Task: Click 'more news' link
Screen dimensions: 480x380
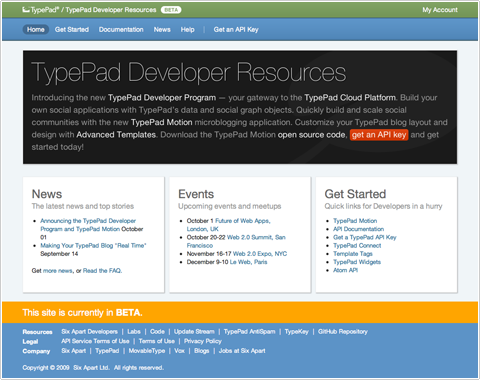Action: [x=58, y=271]
